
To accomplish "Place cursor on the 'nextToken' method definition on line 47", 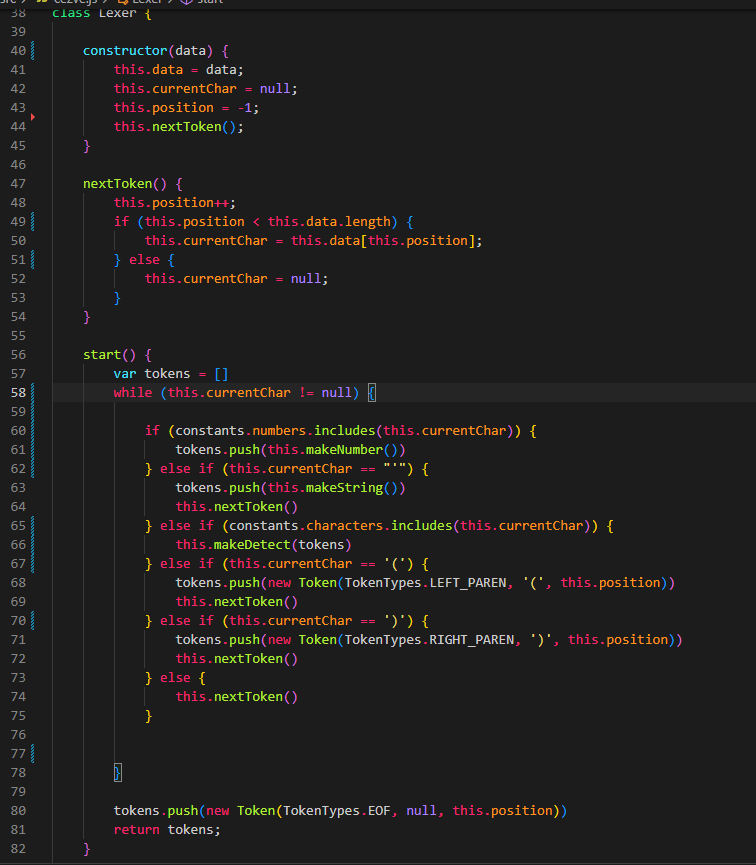I will 117,184.
